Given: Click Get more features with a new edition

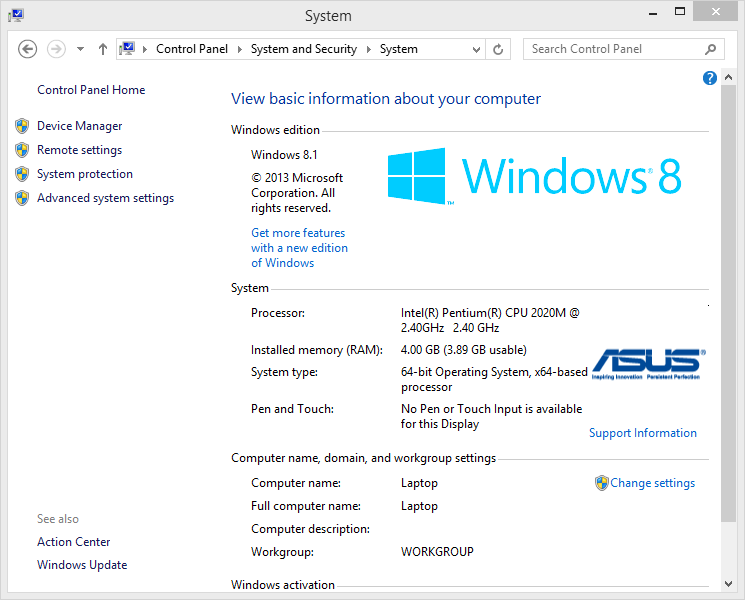Looking at the screenshot, I should point(299,248).
